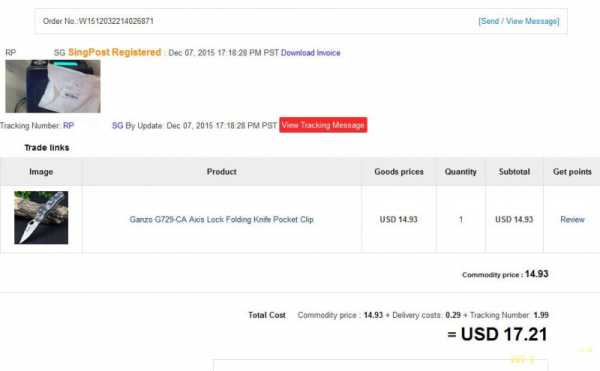Open the folding knife product thumbnail
The height and width of the screenshot is (371, 600).
(x=41, y=218)
